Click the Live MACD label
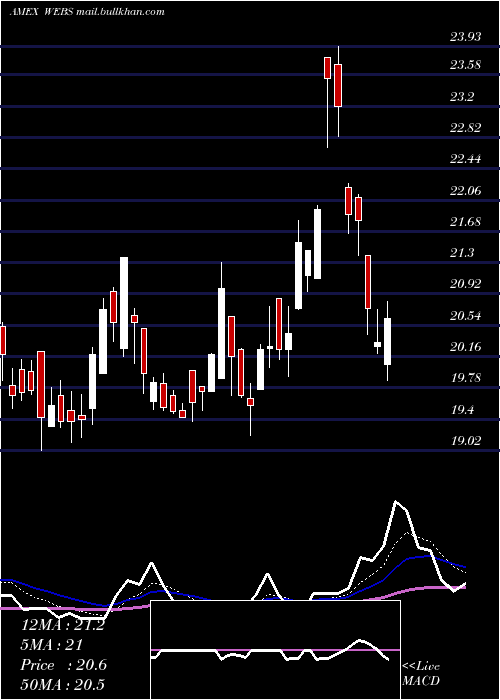This screenshot has width=500, height=700. pos(421,673)
